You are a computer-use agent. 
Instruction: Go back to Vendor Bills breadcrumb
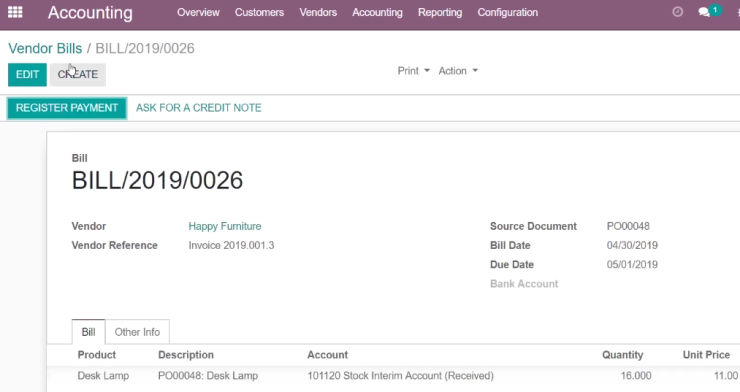tap(45, 49)
